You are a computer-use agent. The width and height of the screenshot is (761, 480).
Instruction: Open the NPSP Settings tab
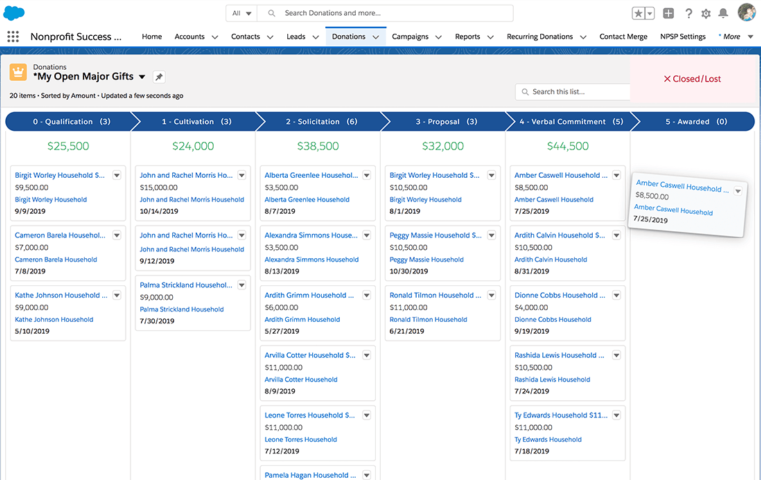click(x=683, y=37)
